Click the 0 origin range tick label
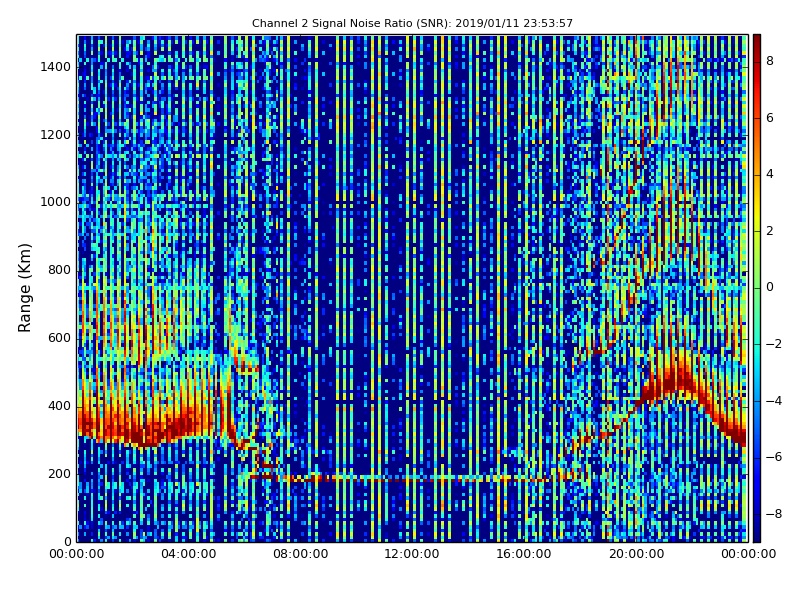The height and width of the screenshot is (600, 800). coord(67,541)
